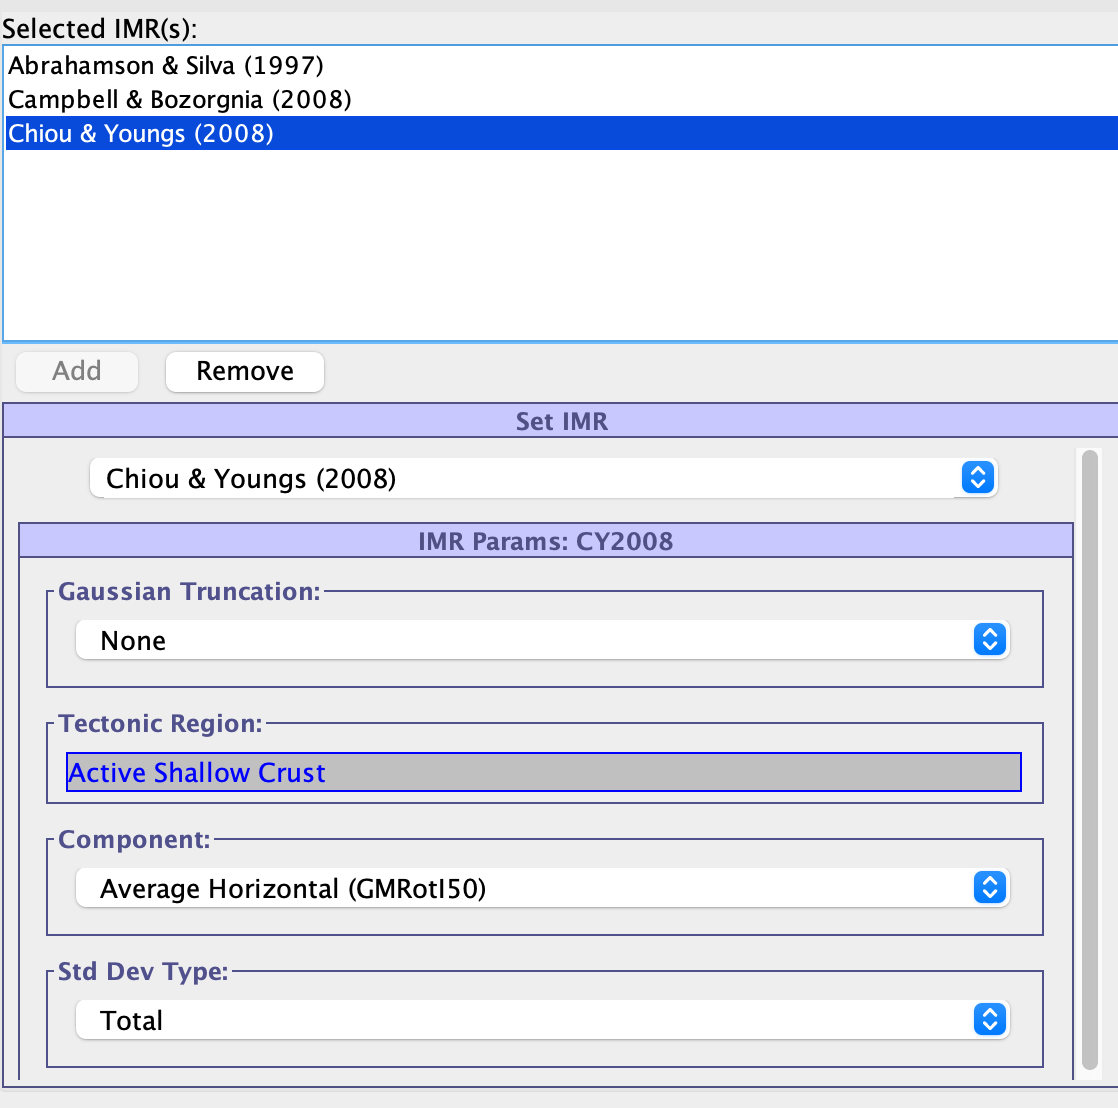Click the blue arrows icon beside Average Horizontal
1118x1108 pixels.
click(x=988, y=888)
